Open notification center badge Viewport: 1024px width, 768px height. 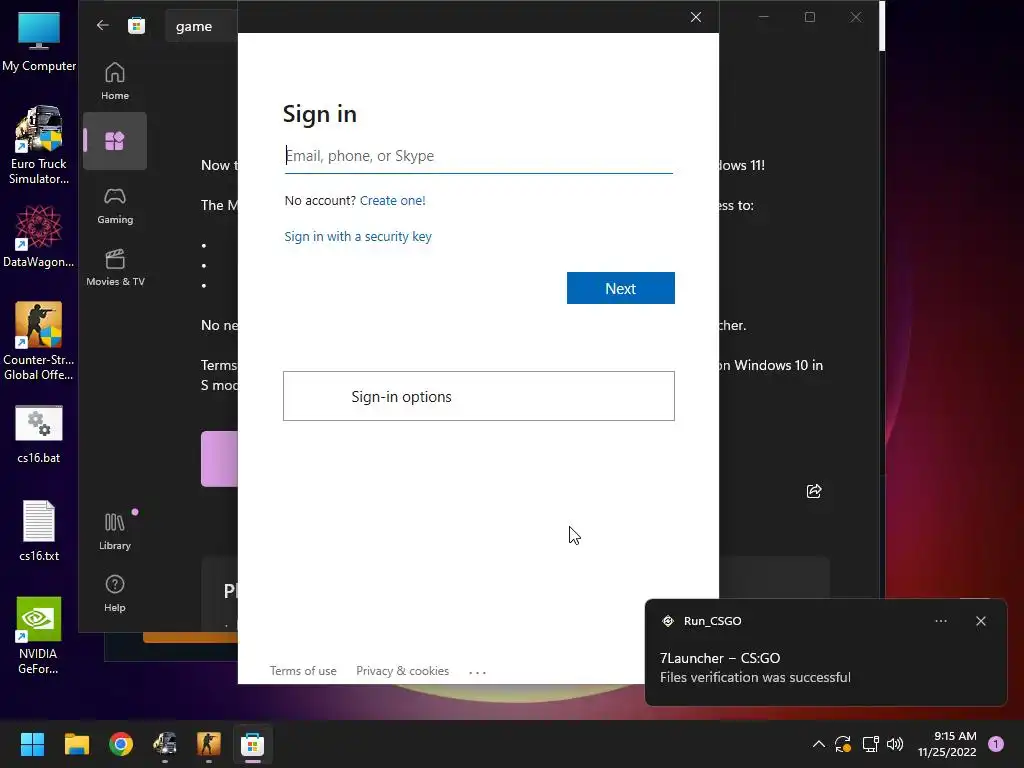point(996,744)
